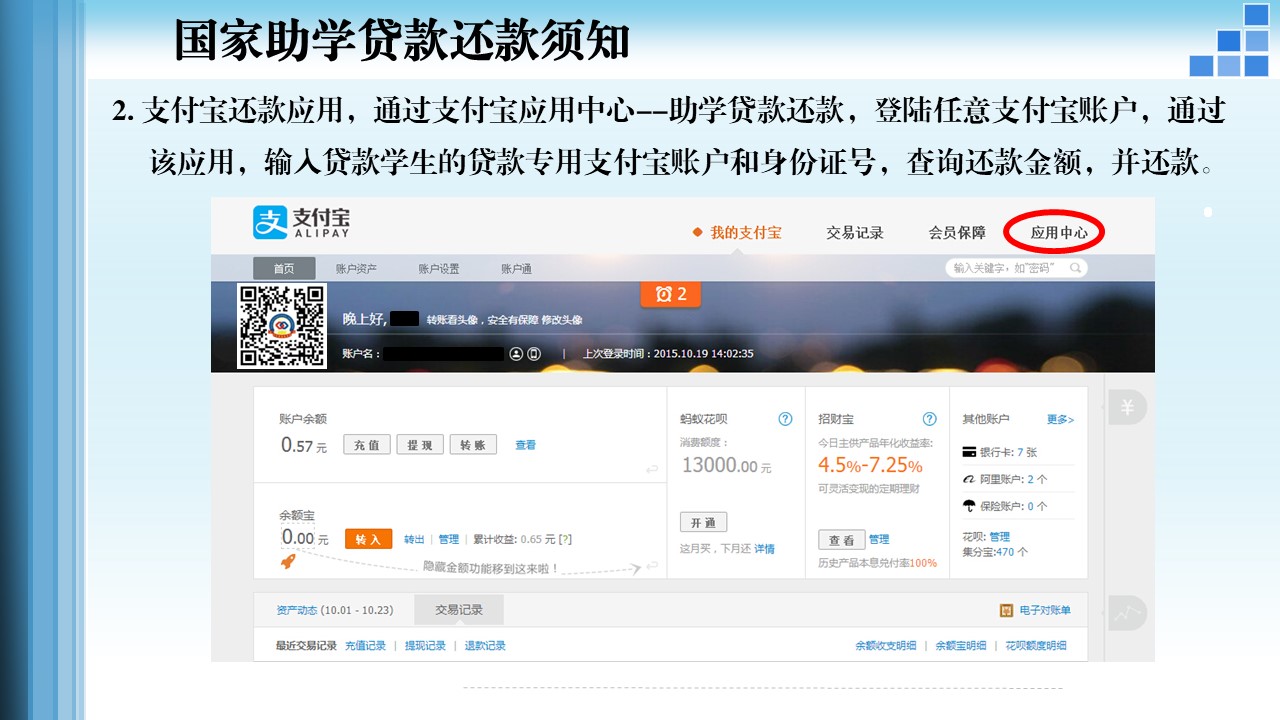Click the 余额宝 help [?] mark
1280x720 pixels.
point(565,539)
